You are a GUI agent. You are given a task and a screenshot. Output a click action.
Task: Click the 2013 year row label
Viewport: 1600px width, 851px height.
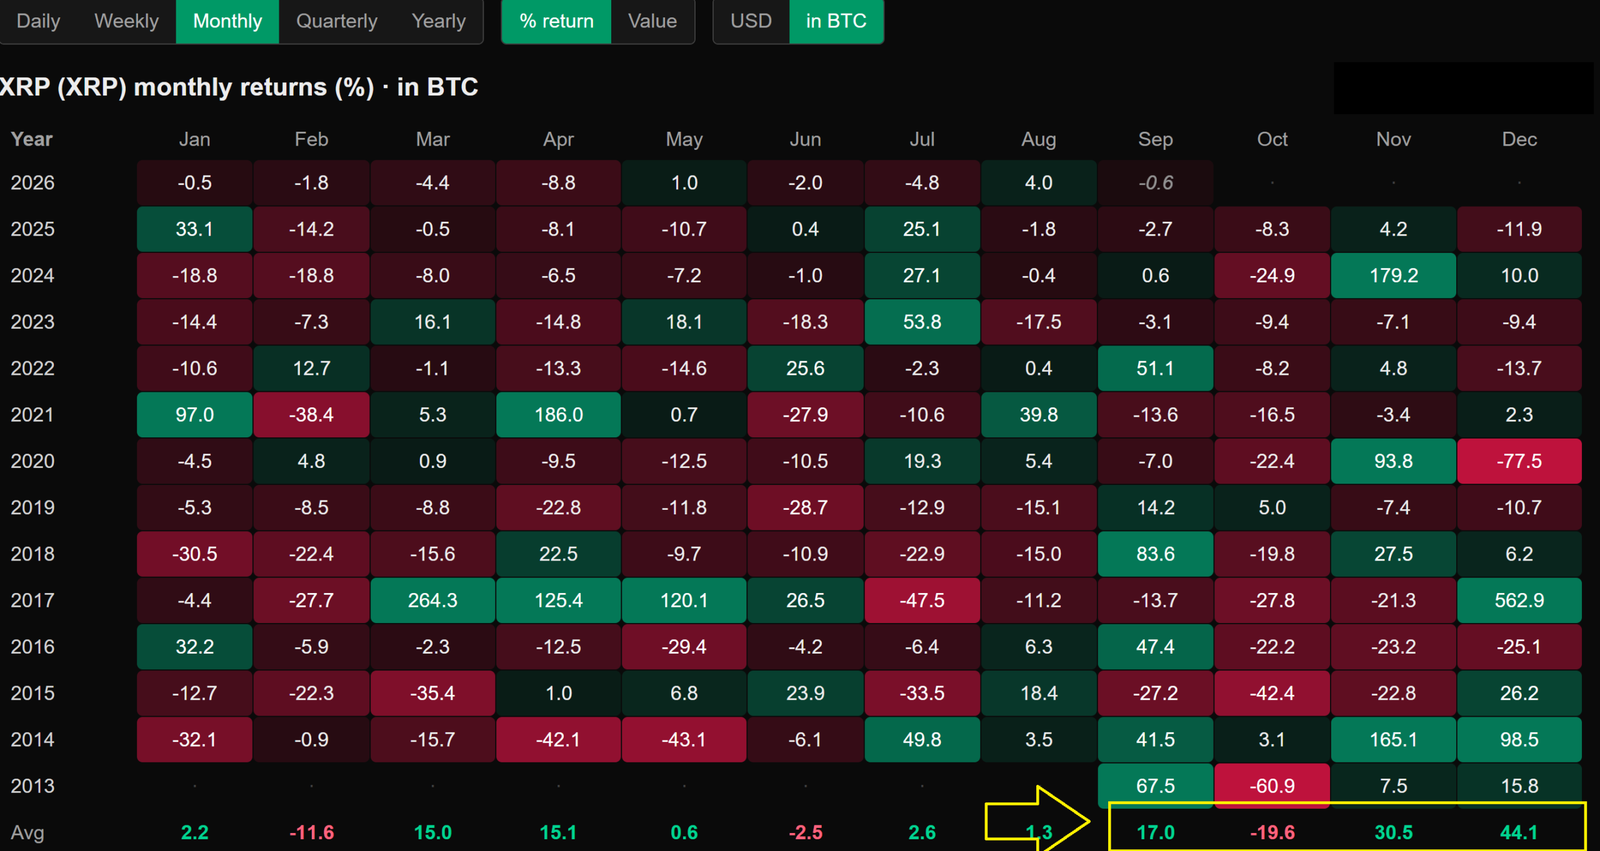(x=32, y=786)
